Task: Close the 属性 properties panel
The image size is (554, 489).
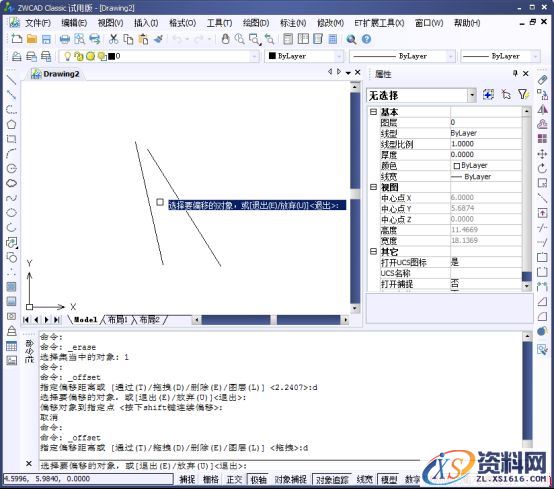Action: point(526,73)
